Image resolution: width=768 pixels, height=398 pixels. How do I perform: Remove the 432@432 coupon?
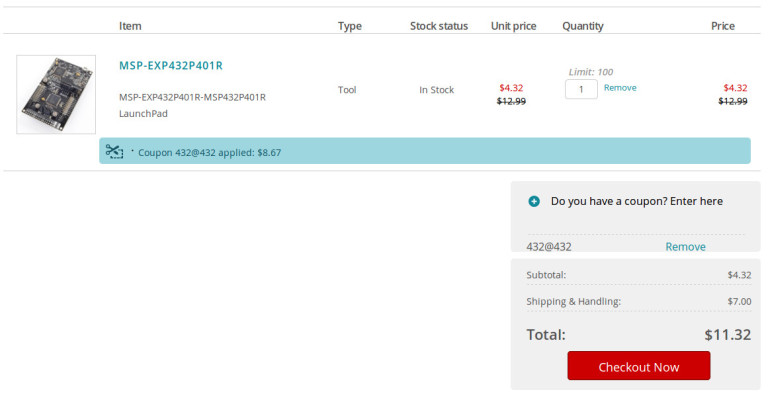pos(685,247)
